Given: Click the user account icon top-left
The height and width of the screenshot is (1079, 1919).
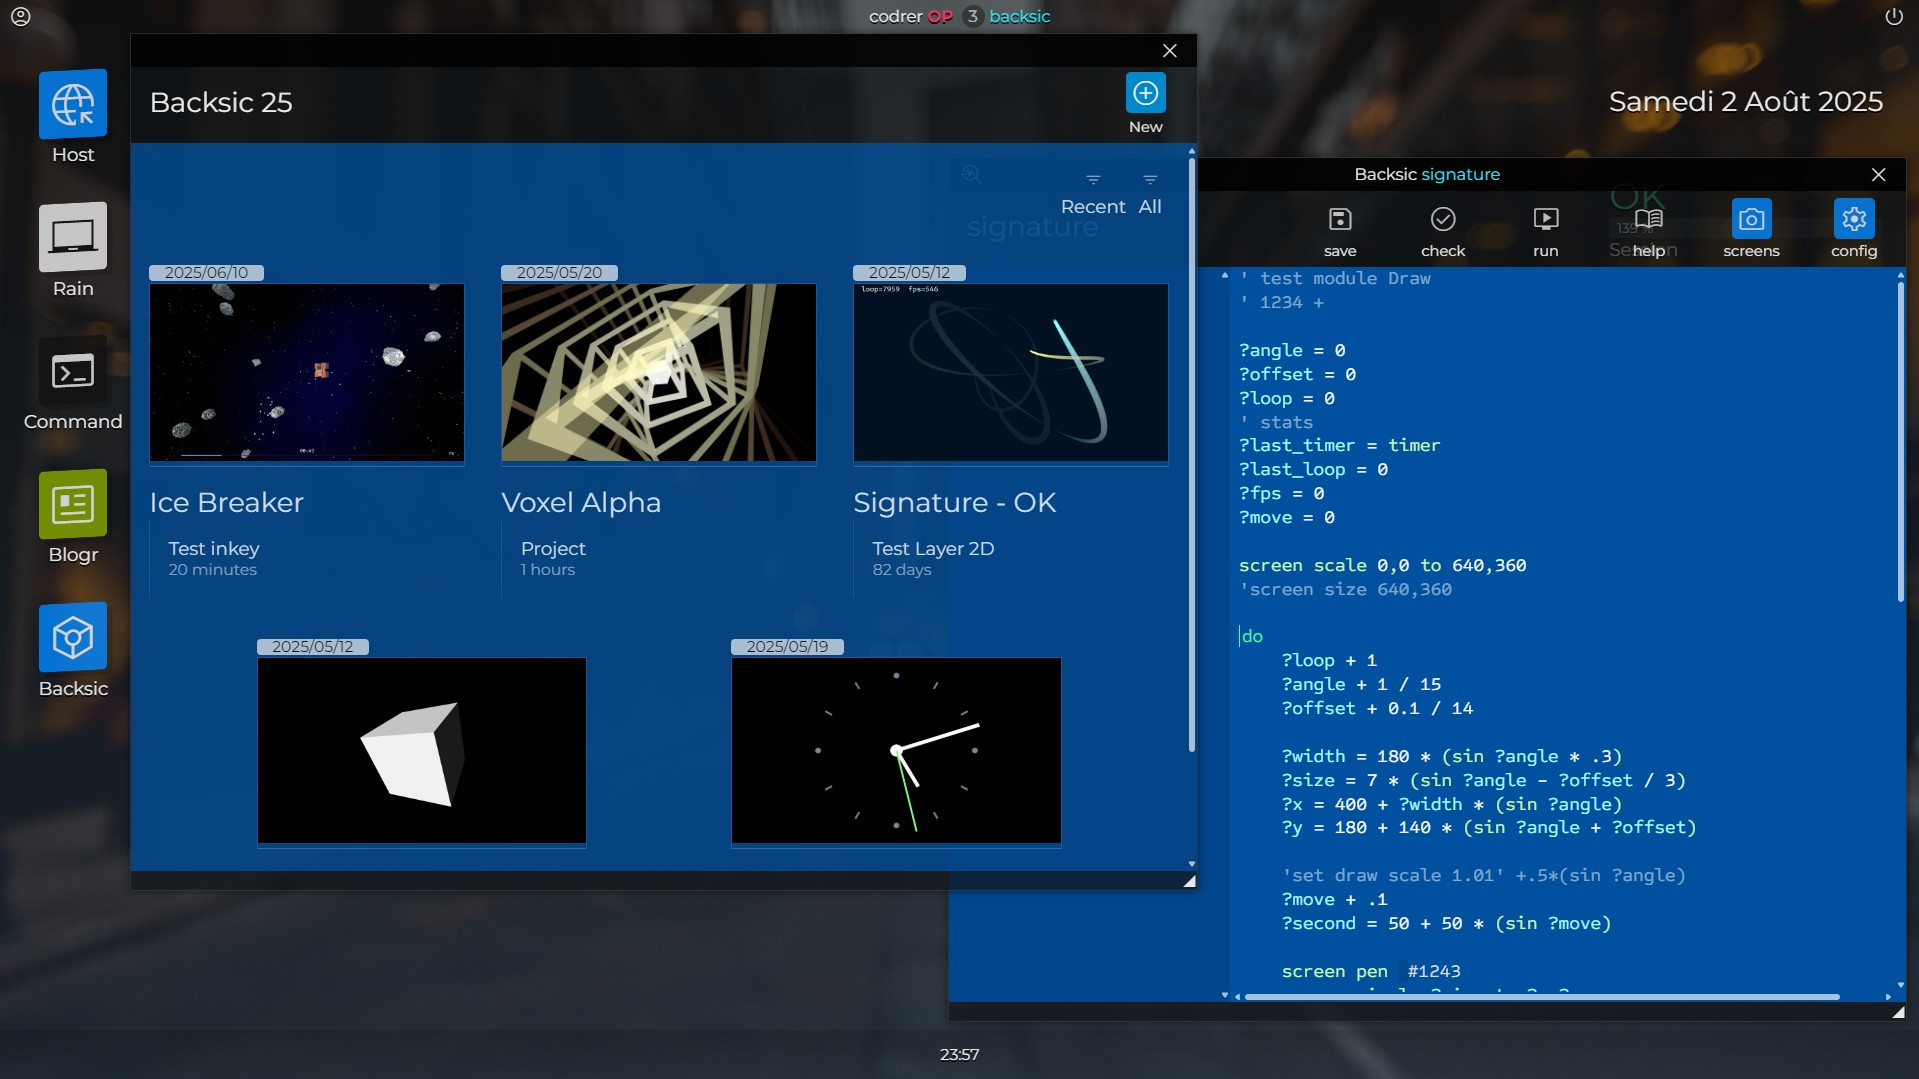Looking at the screenshot, I should click(21, 17).
